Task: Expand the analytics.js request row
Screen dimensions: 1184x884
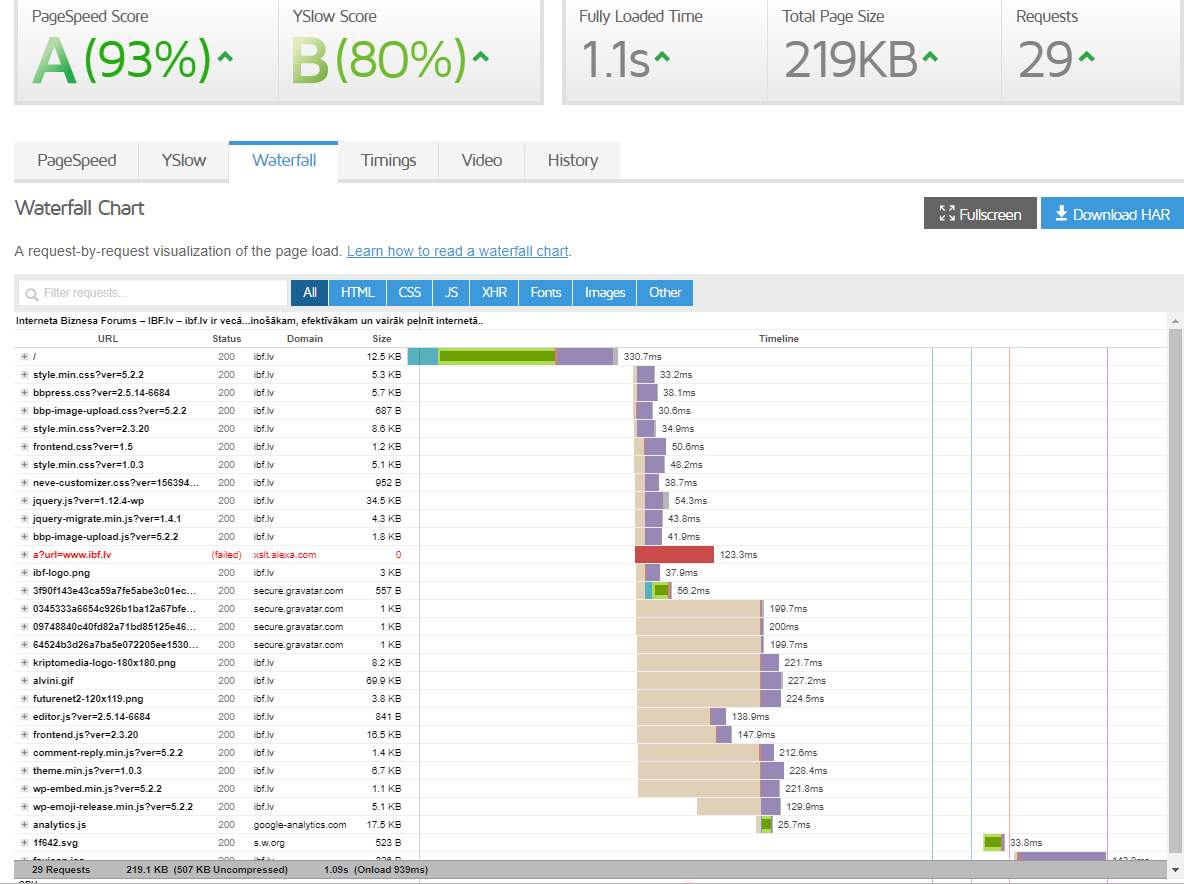Action: 24,825
